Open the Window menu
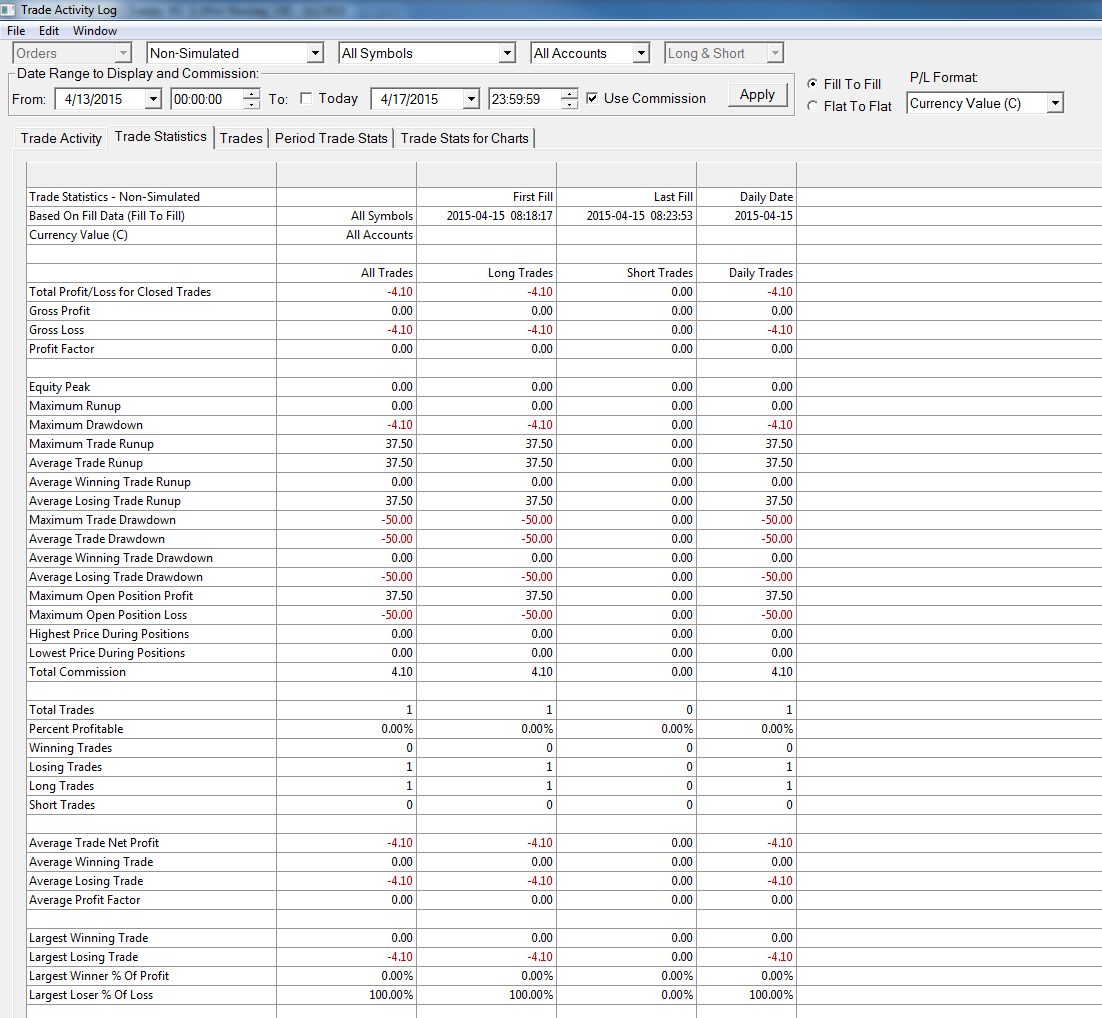Screen dimensions: 1102x1018 tap(95, 31)
